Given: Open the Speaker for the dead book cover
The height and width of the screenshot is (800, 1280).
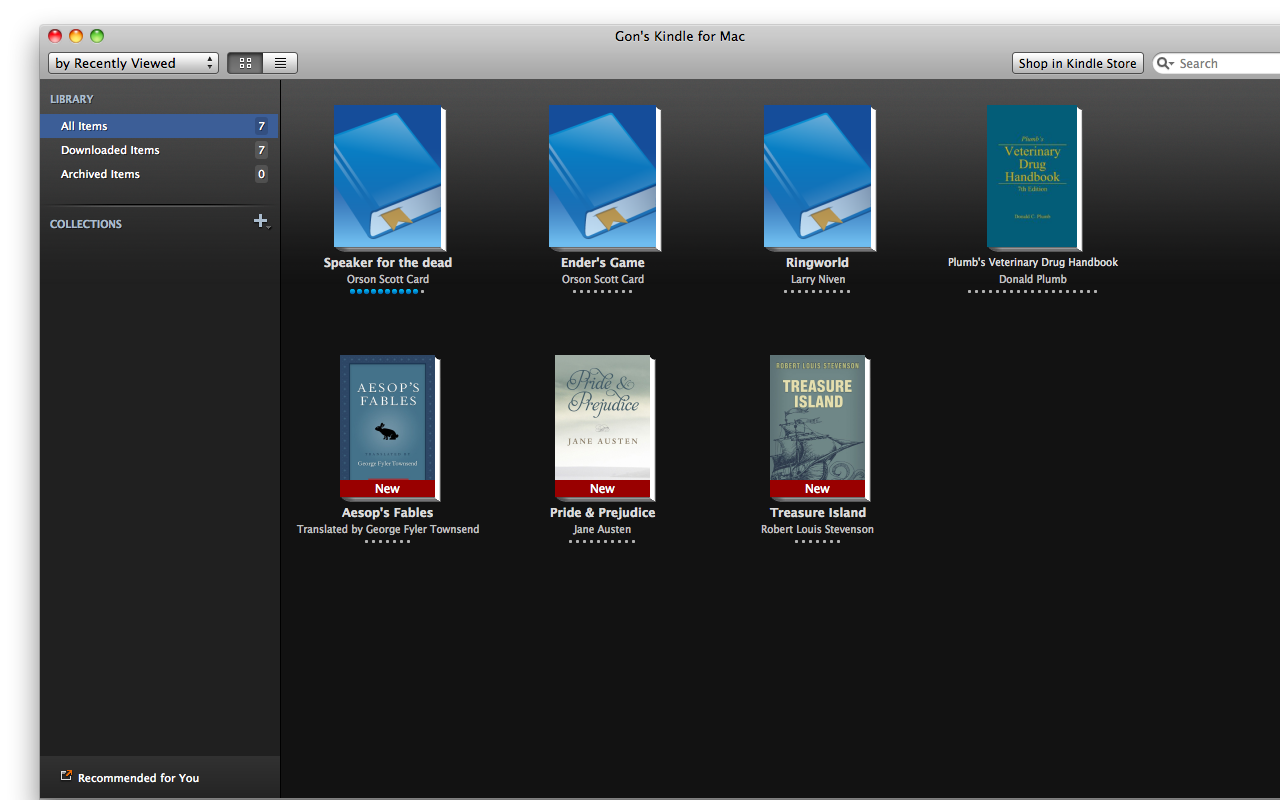Looking at the screenshot, I should pyautogui.click(x=388, y=178).
